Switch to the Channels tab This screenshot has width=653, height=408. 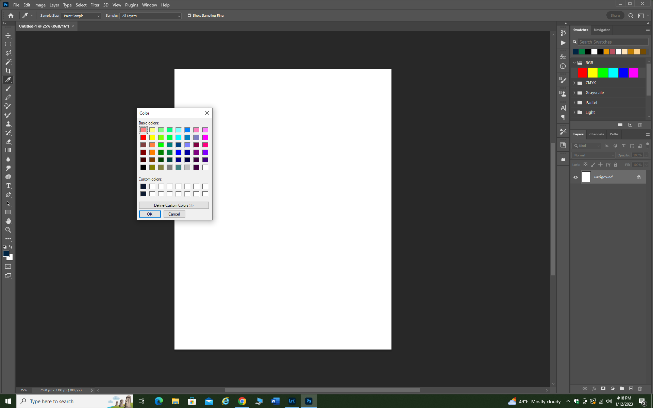[596, 134]
